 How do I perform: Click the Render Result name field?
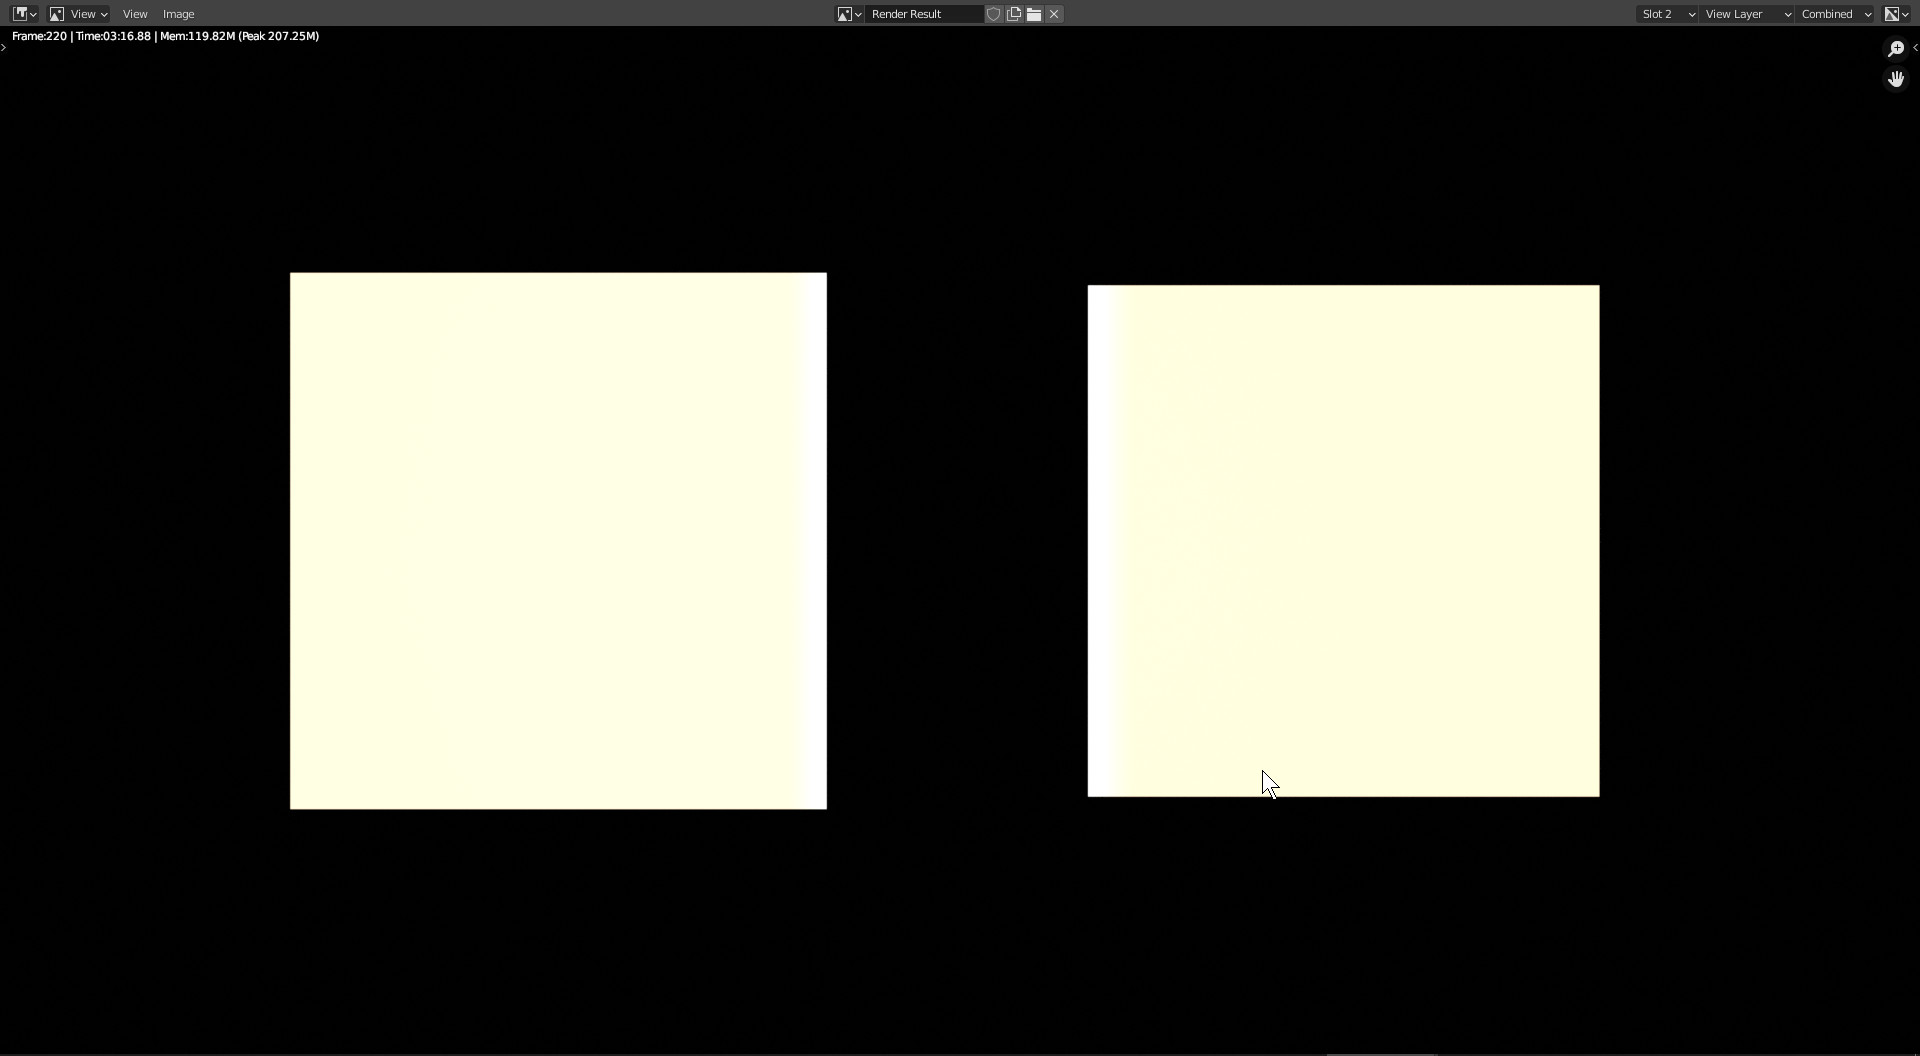point(922,14)
